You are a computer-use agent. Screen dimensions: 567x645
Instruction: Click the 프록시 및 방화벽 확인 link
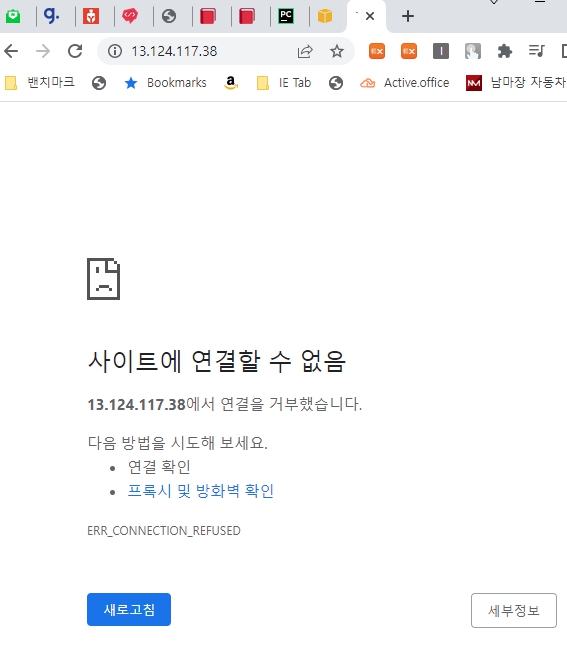(x=201, y=491)
